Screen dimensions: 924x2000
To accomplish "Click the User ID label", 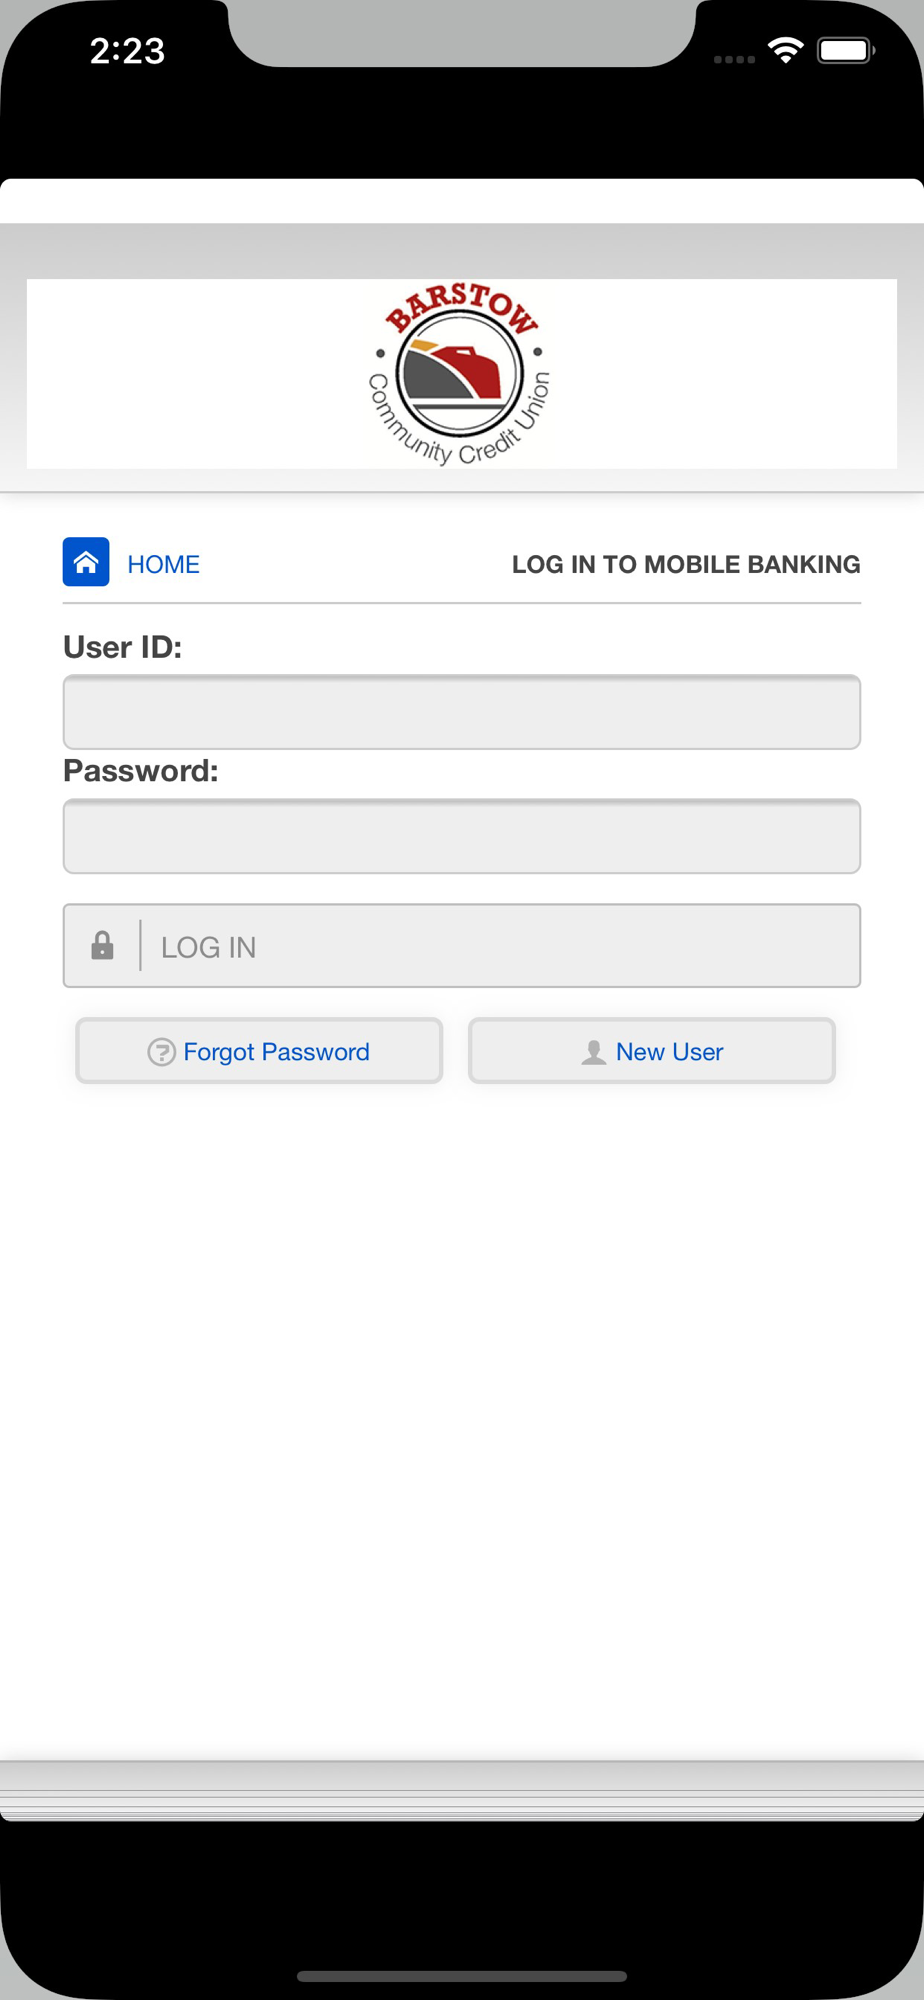I will [x=123, y=647].
